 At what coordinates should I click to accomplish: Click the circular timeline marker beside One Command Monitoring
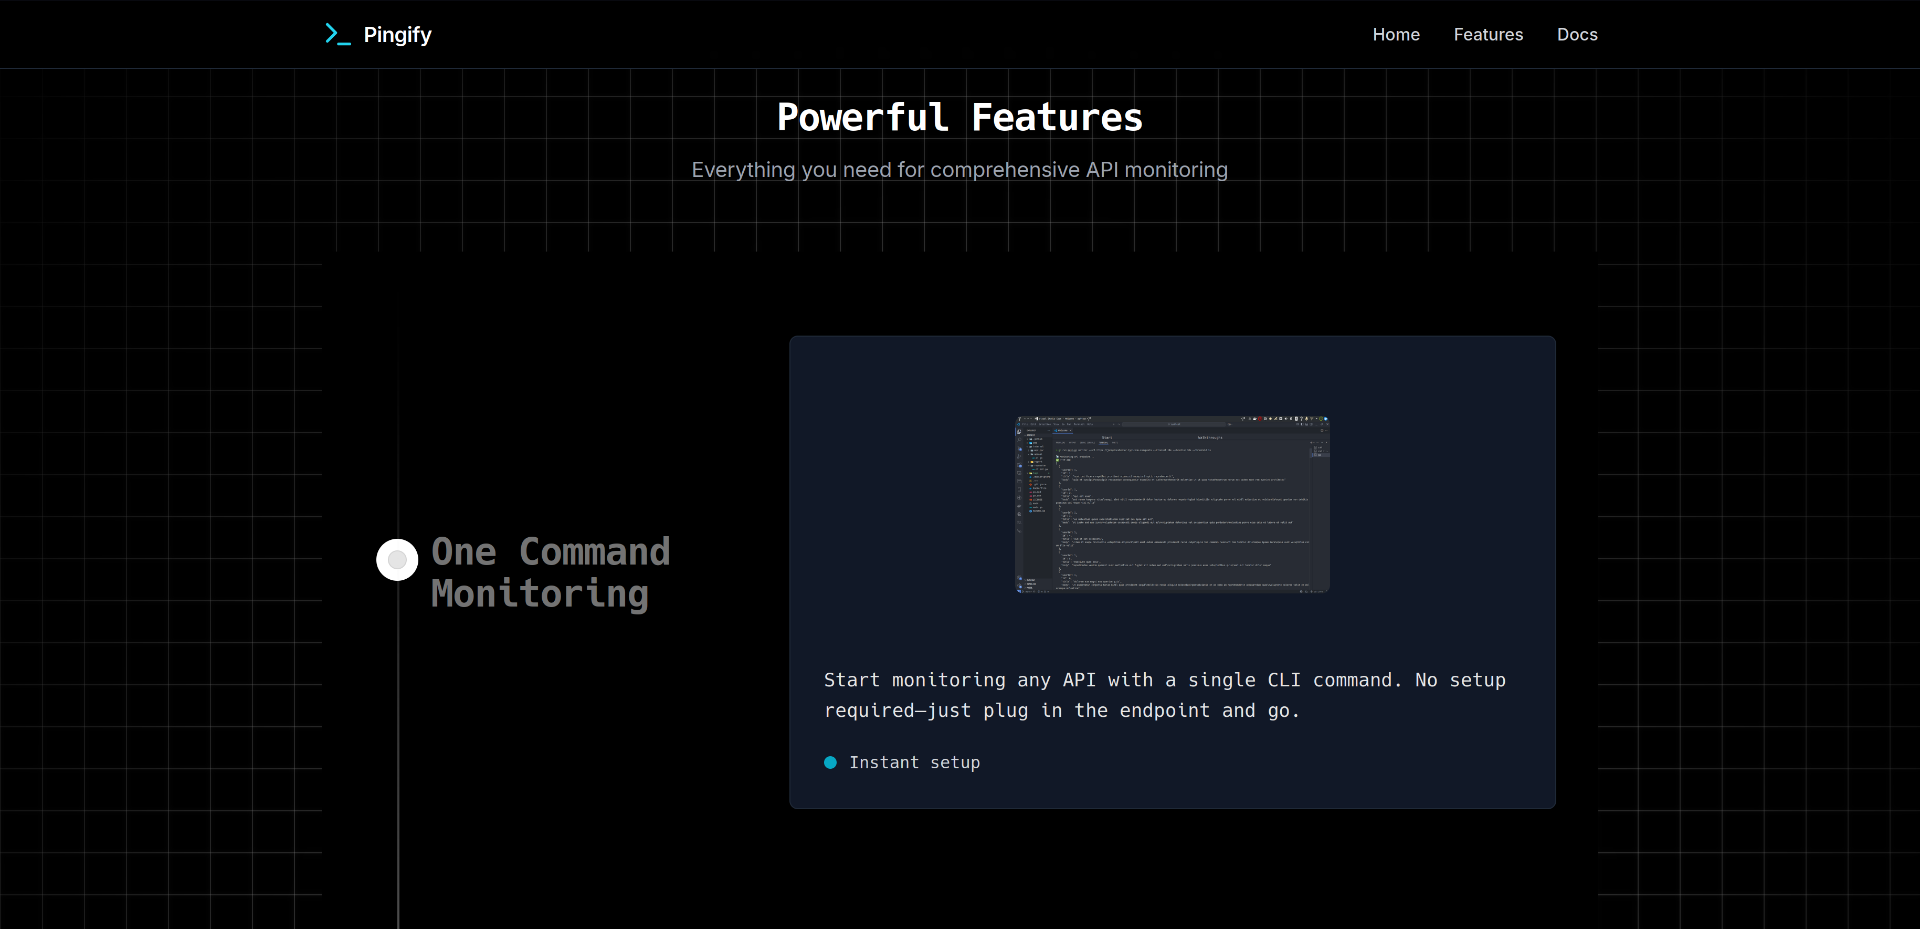[x=396, y=560]
